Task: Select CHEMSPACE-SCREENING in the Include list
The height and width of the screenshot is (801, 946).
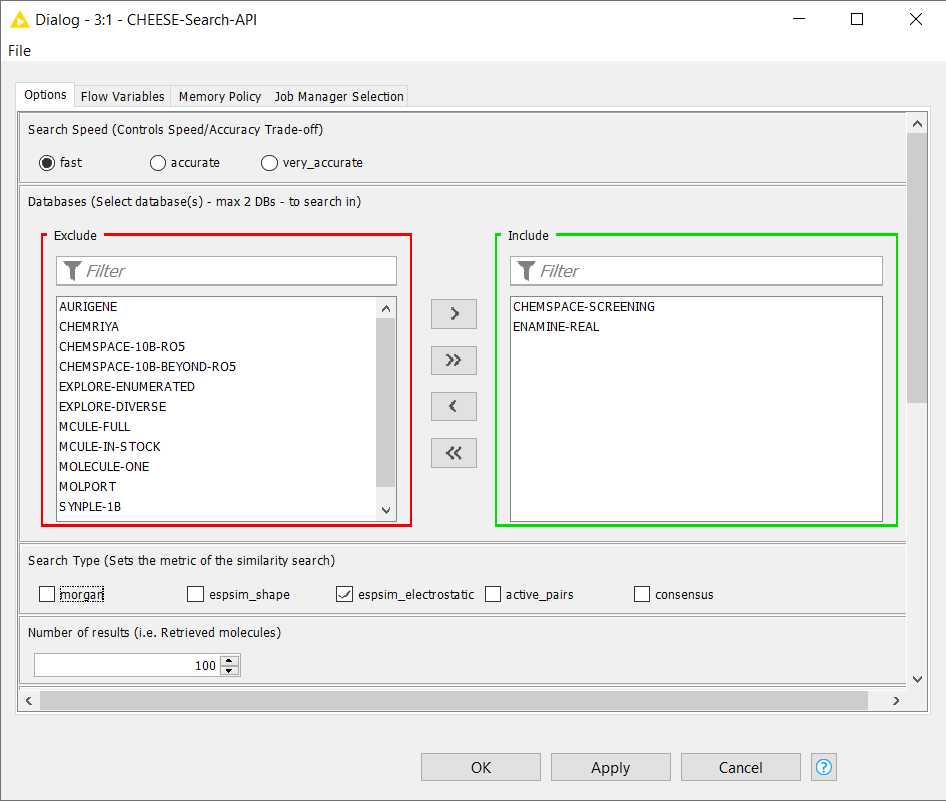Action: click(x=696, y=306)
